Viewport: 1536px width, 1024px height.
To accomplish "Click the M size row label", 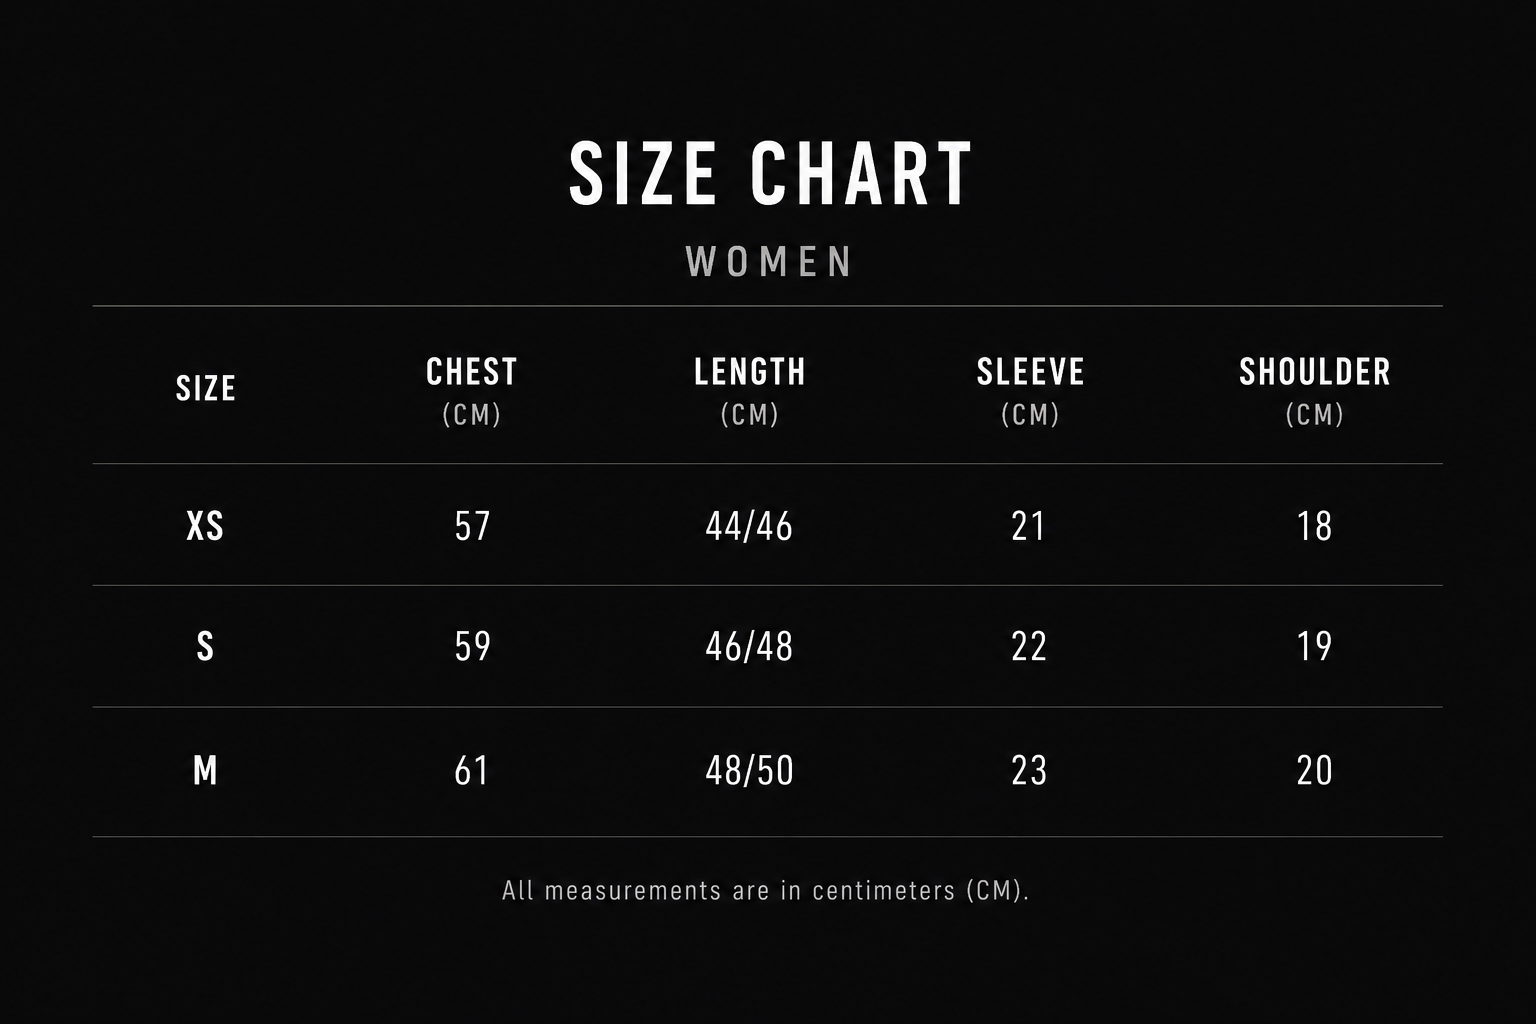I will [x=205, y=771].
